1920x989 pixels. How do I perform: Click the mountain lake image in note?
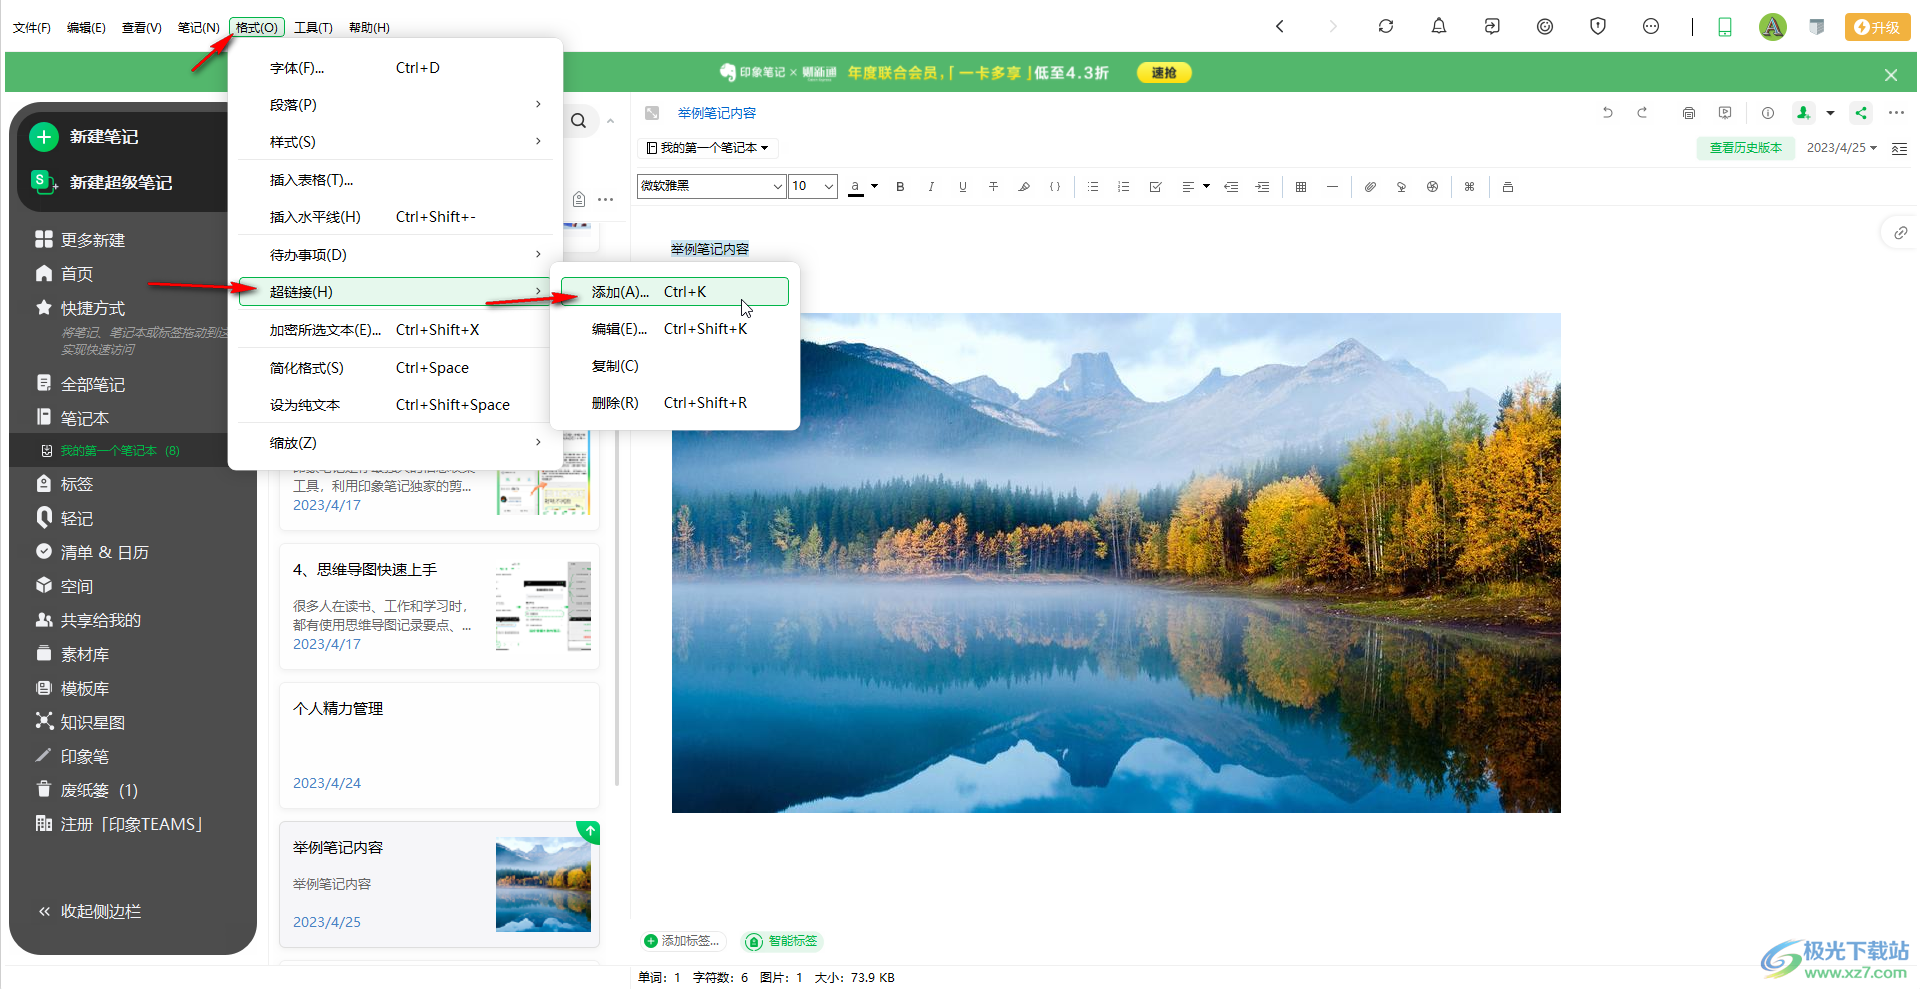(x=1116, y=563)
